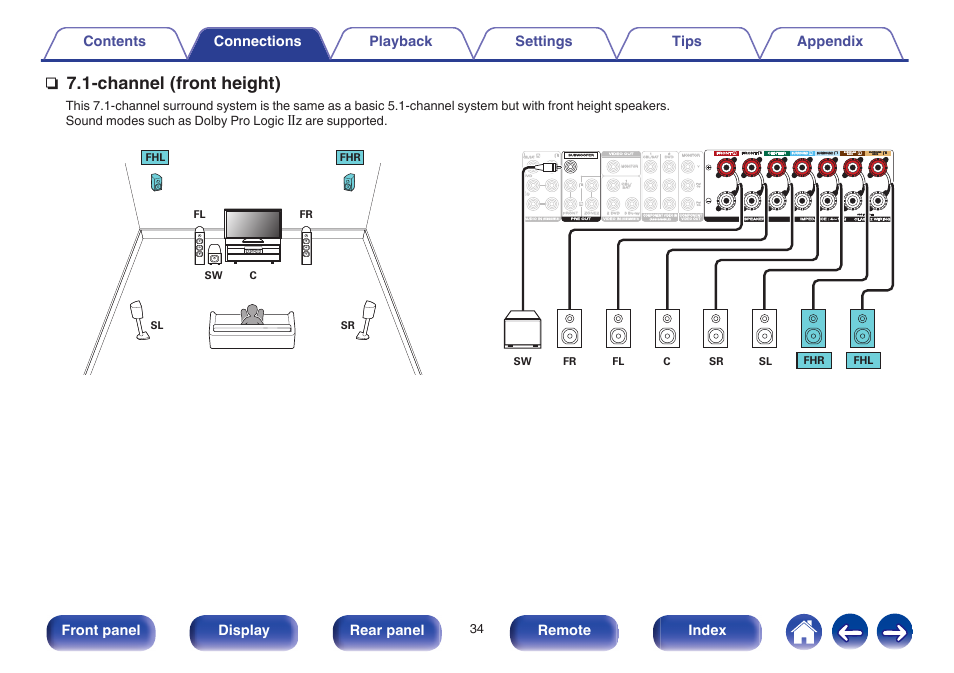Screen dimensions: 954x673
Task: Open the Index page
Action: pos(707,631)
